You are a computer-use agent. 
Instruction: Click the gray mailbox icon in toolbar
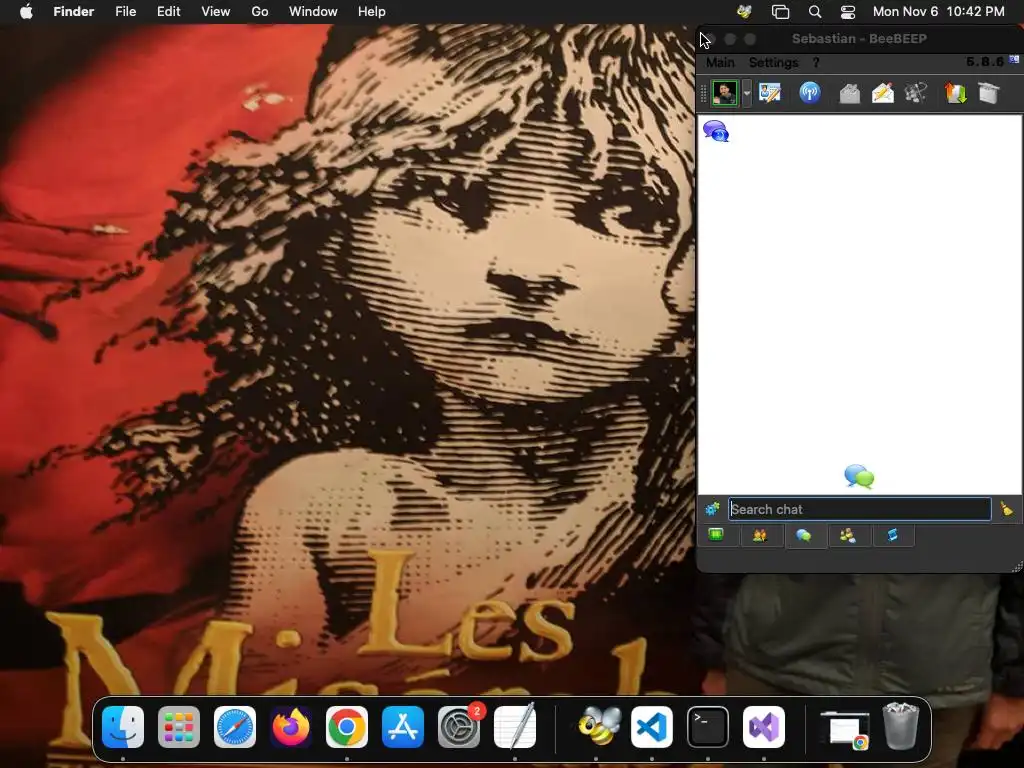pyautogui.click(x=850, y=93)
